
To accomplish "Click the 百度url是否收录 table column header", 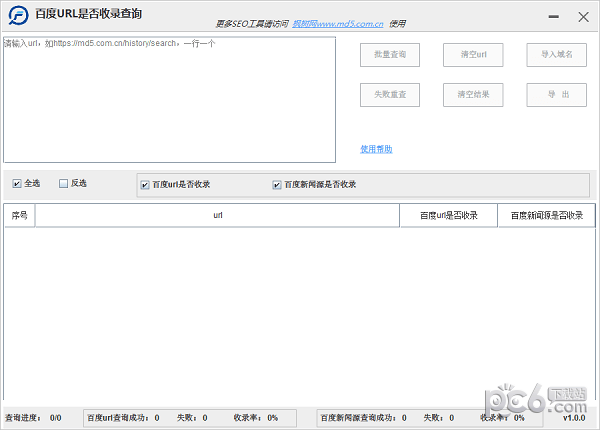I will click(448, 215).
